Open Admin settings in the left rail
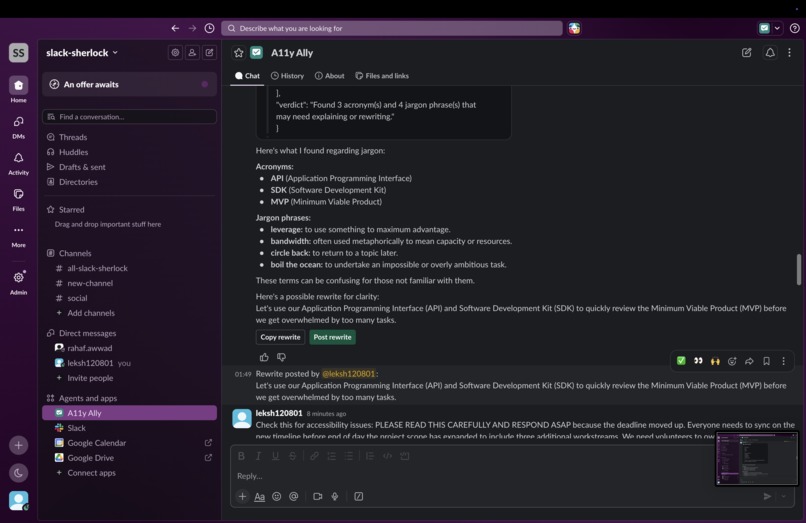Viewport: 806px width, 523px height. [19, 282]
